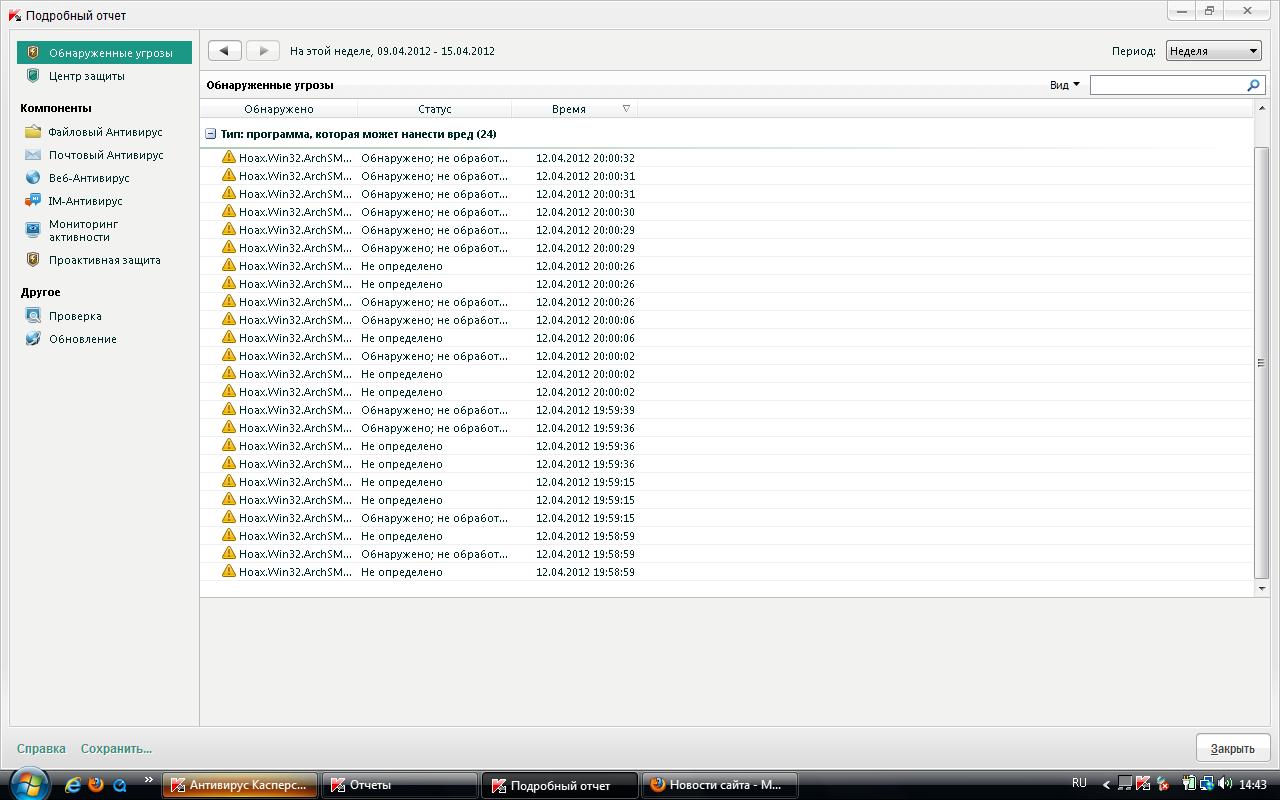The width and height of the screenshot is (1280, 800).
Task: Open the IM-Антивирус component report
Action: [85, 201]
